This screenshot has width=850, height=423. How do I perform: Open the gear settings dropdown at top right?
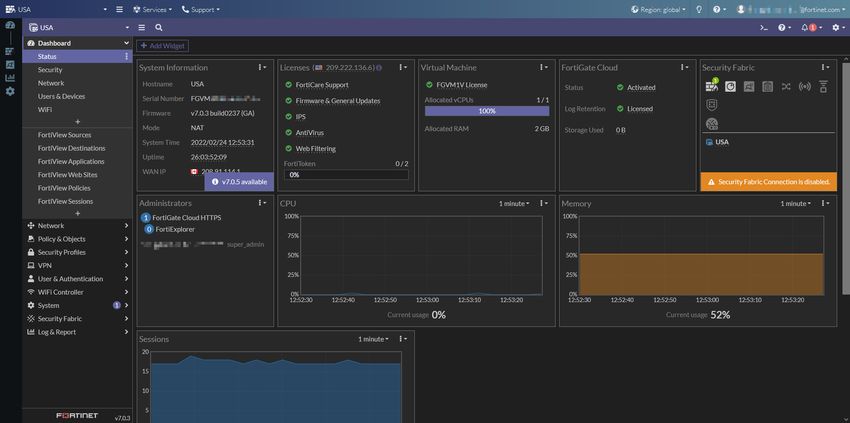[x=838, y=28]
